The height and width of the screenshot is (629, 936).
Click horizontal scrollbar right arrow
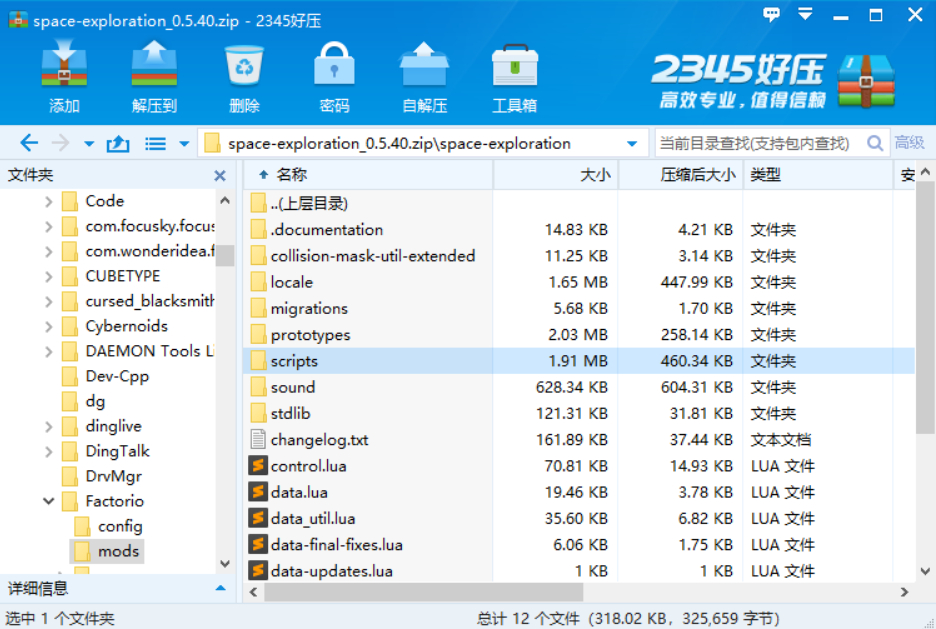[x=904, y=592]
